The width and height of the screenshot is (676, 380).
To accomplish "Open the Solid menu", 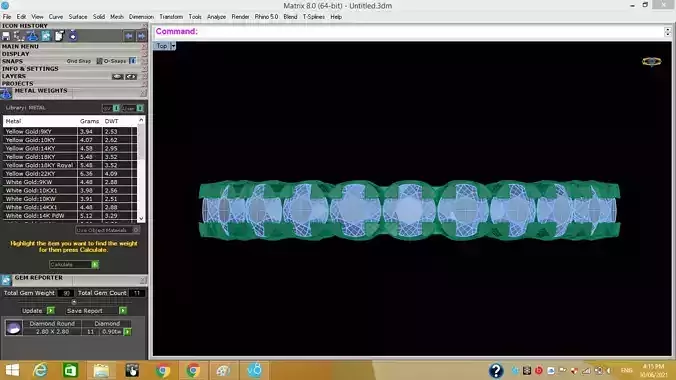I will (x=99, y=17).
